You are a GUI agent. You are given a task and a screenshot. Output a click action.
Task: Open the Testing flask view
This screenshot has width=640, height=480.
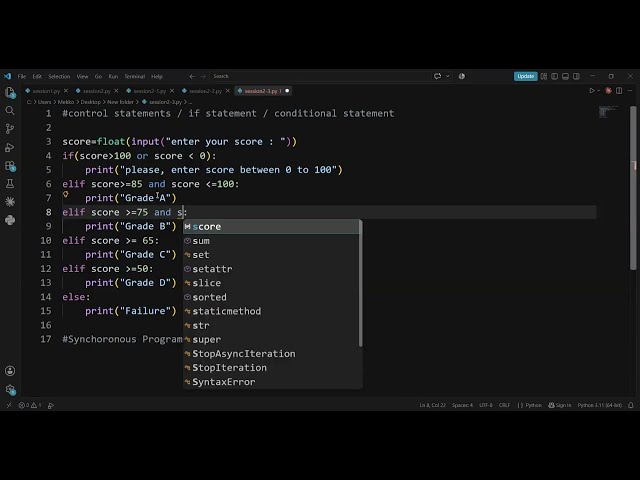point(10,184)
